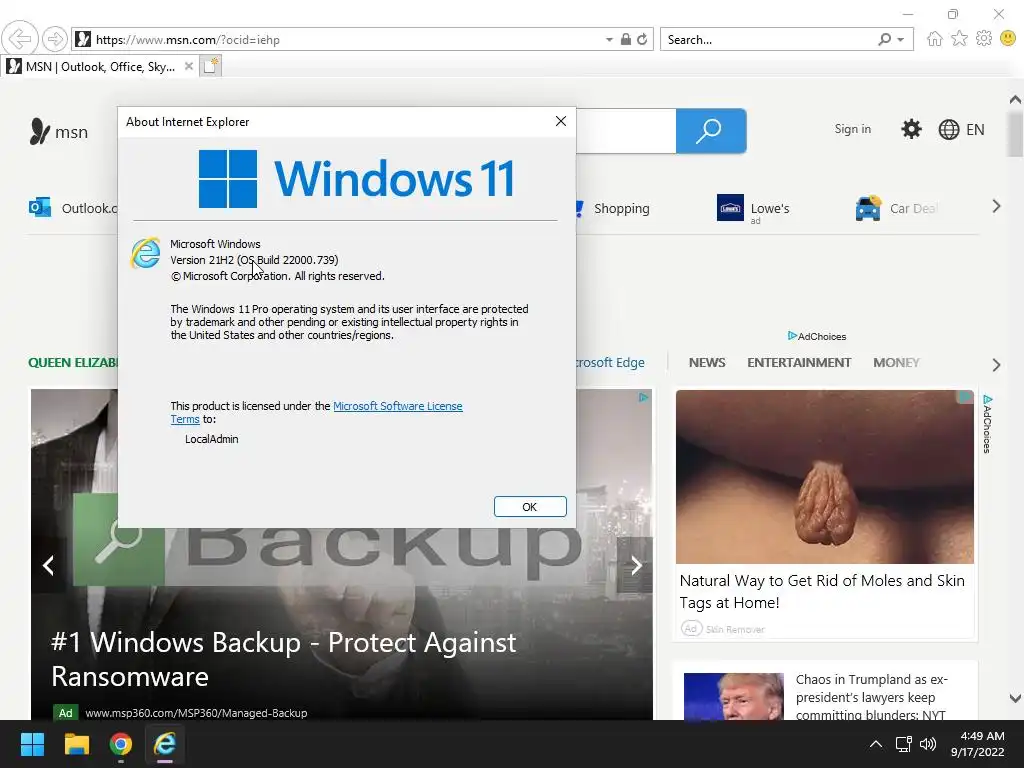Open the IE Tools gear icon
The height and width of the screenshot is (768, 1024).
pos(984,39)
